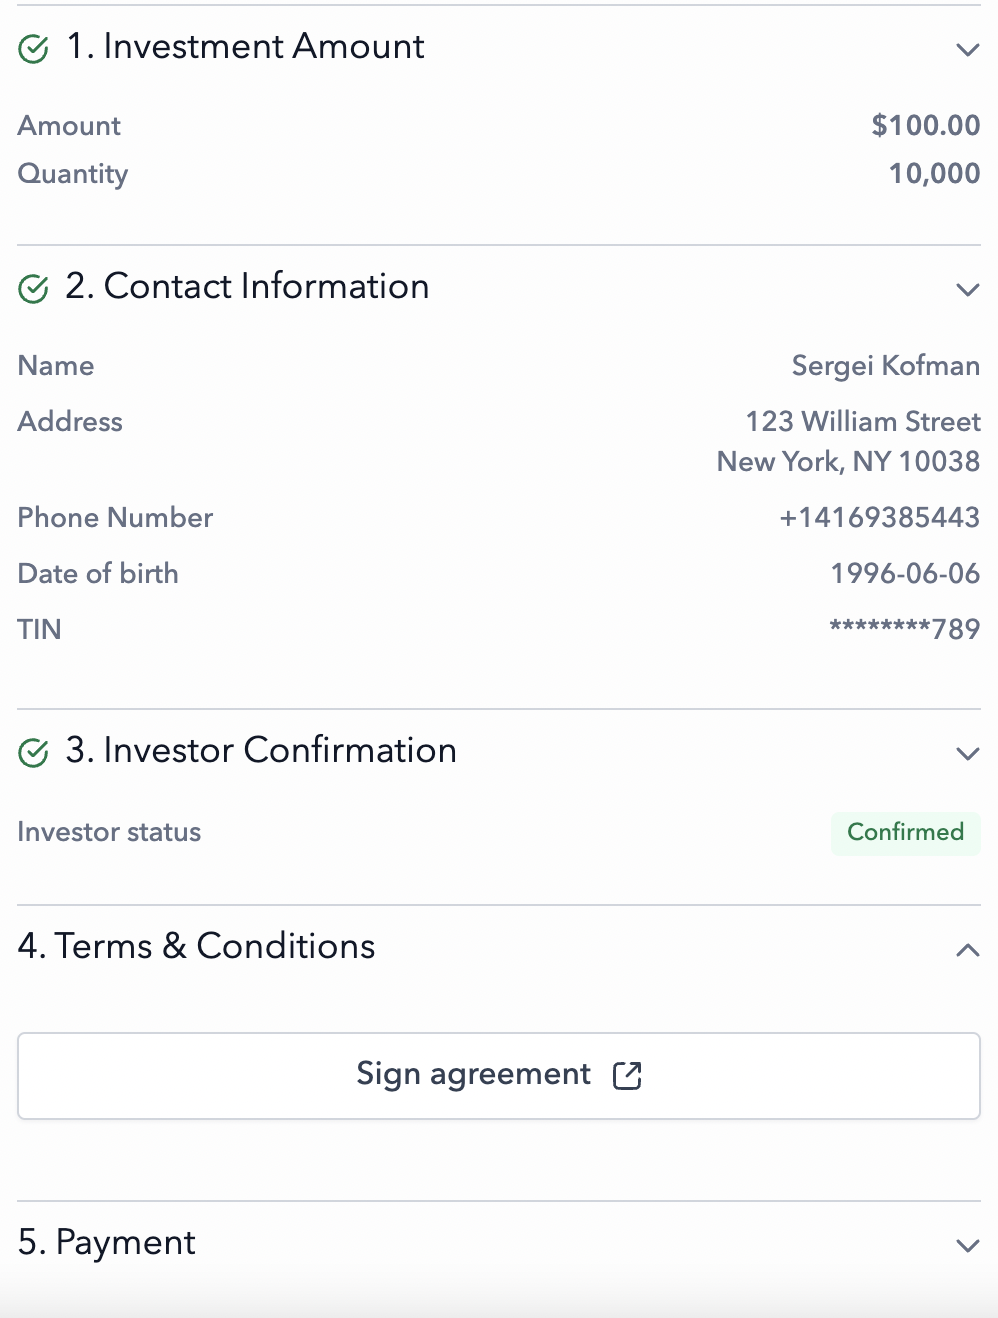The width and height of the screenshot is (998, 1318).
Task: Open the 2. Contact Information heading
Action: (x=247, y=287)
